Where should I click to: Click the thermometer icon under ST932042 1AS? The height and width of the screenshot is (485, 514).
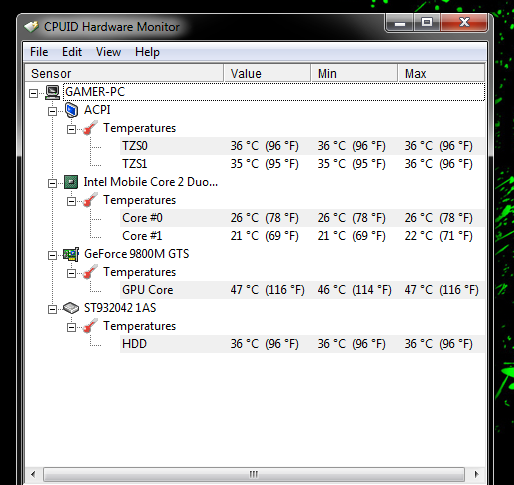[x=90, y=326]
